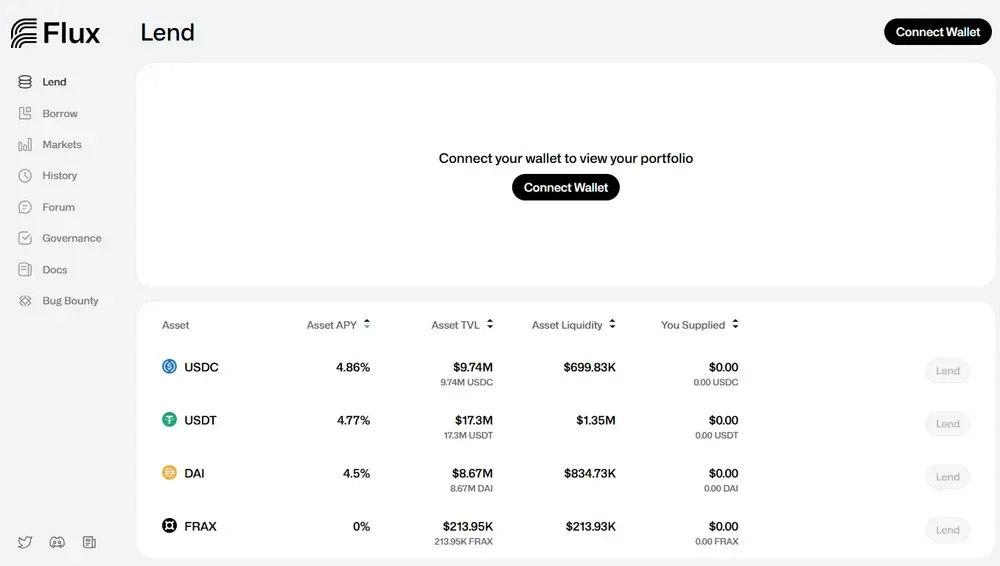The height and width of the screenshot is (566, 1000).
Task: Click the Flux logo icon
Action: coord(24,33)
